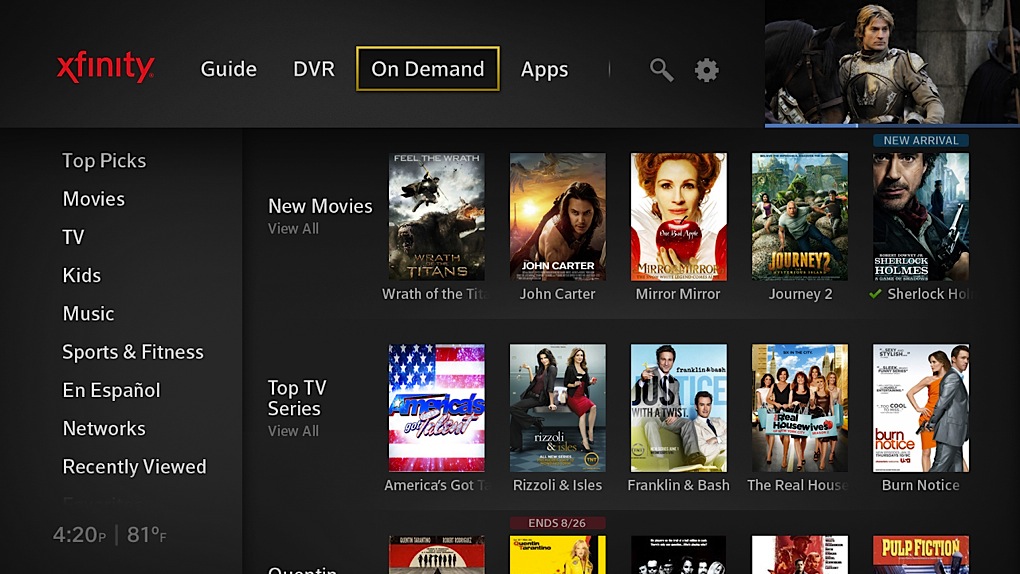Open Pulp Fiction poster in bottom row
The height and width of the screenshot is (574, 1020).
click(920, 554)
